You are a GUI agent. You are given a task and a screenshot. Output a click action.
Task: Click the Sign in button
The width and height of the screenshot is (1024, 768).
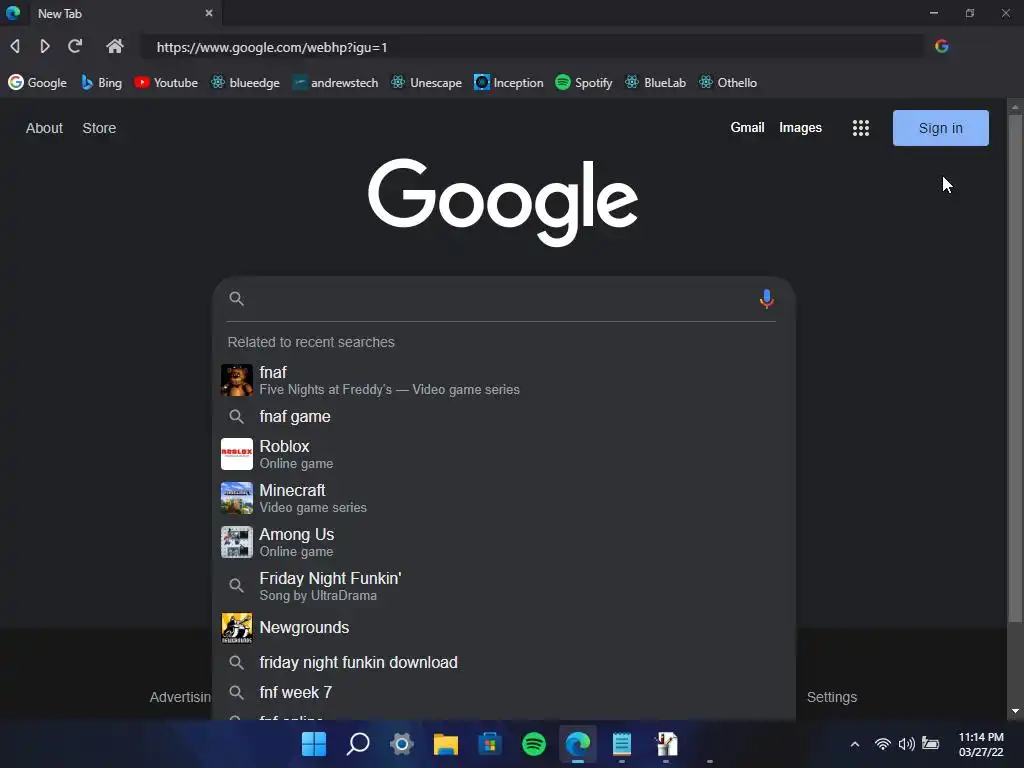coord(940,128)
